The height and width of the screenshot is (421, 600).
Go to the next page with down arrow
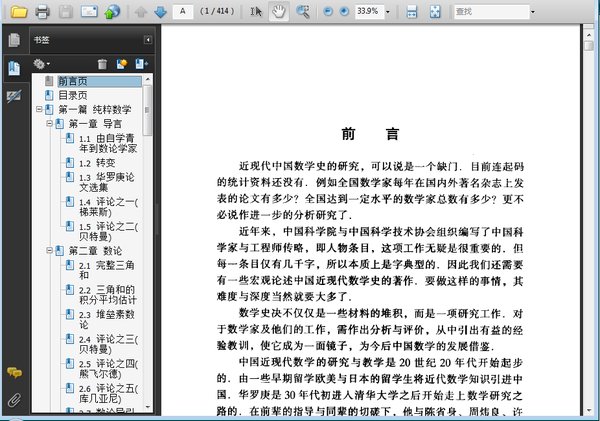pos(160,12)
